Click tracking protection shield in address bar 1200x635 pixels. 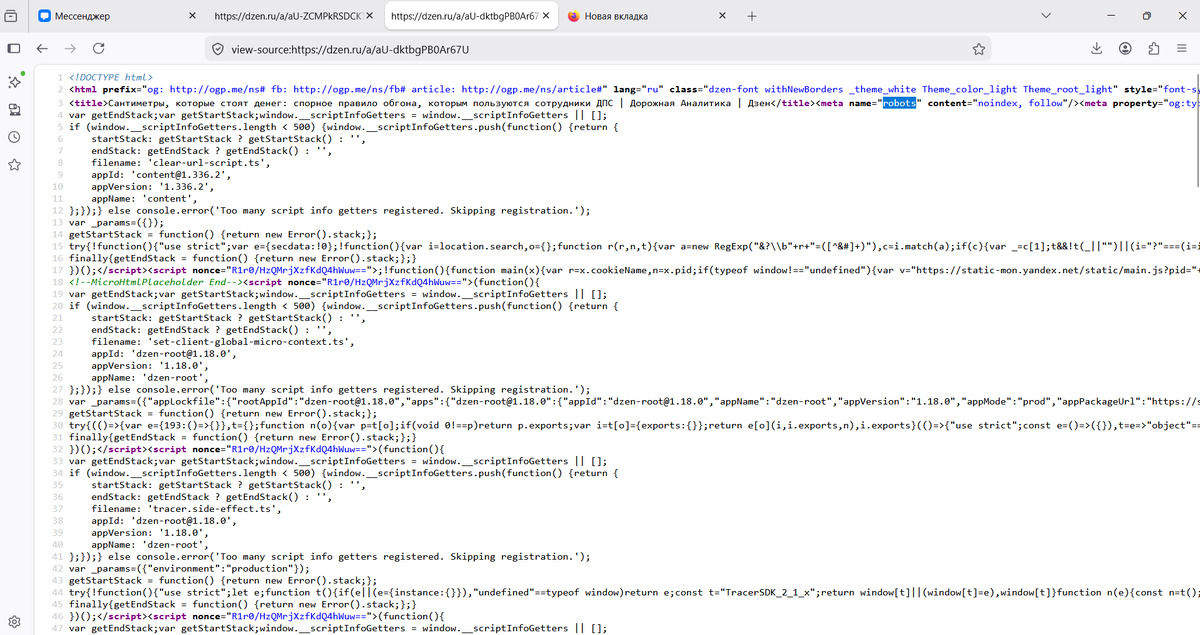[x=217, y=48]
